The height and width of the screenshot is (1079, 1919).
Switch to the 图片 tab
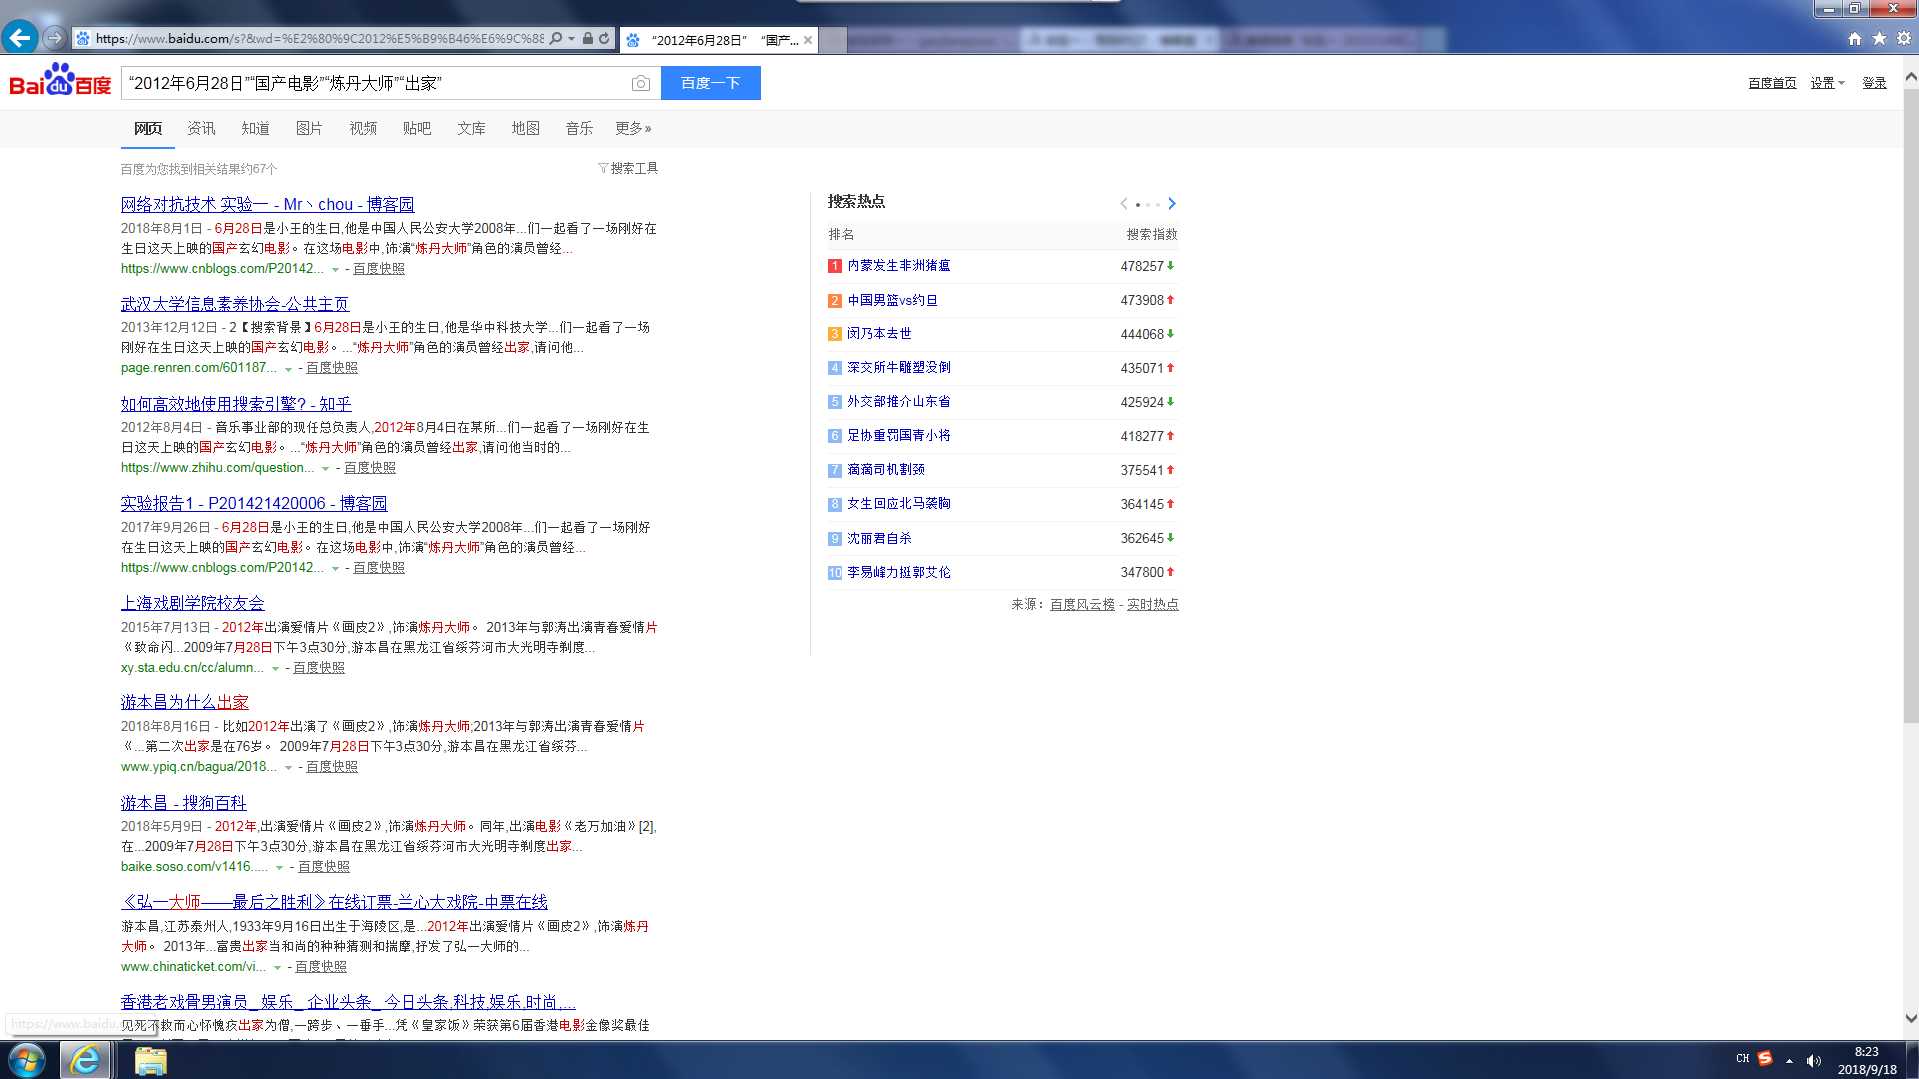309,128
